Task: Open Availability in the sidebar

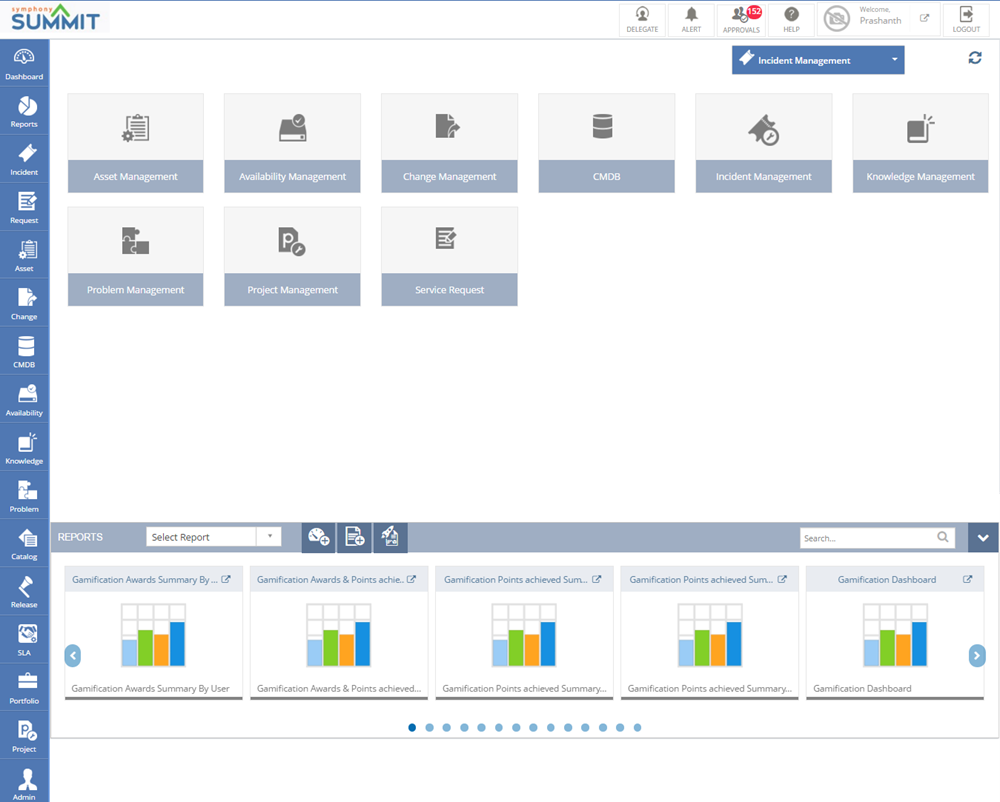Action: [24, 400]
